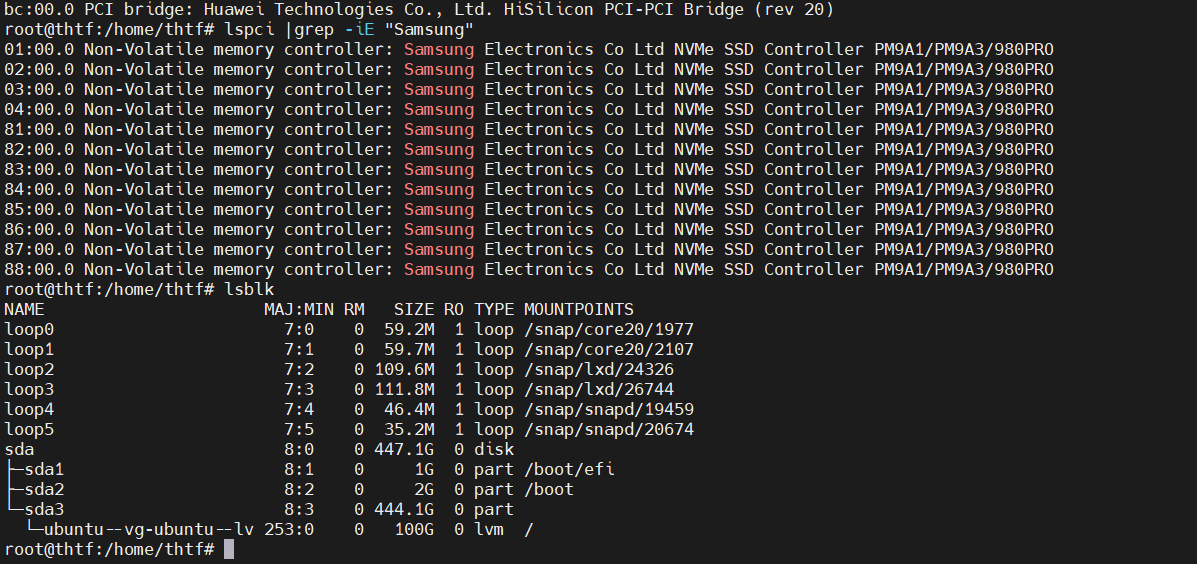Click the Huawei PCI bridge line
Viewport: 1197px width, 564px height.
419,10
